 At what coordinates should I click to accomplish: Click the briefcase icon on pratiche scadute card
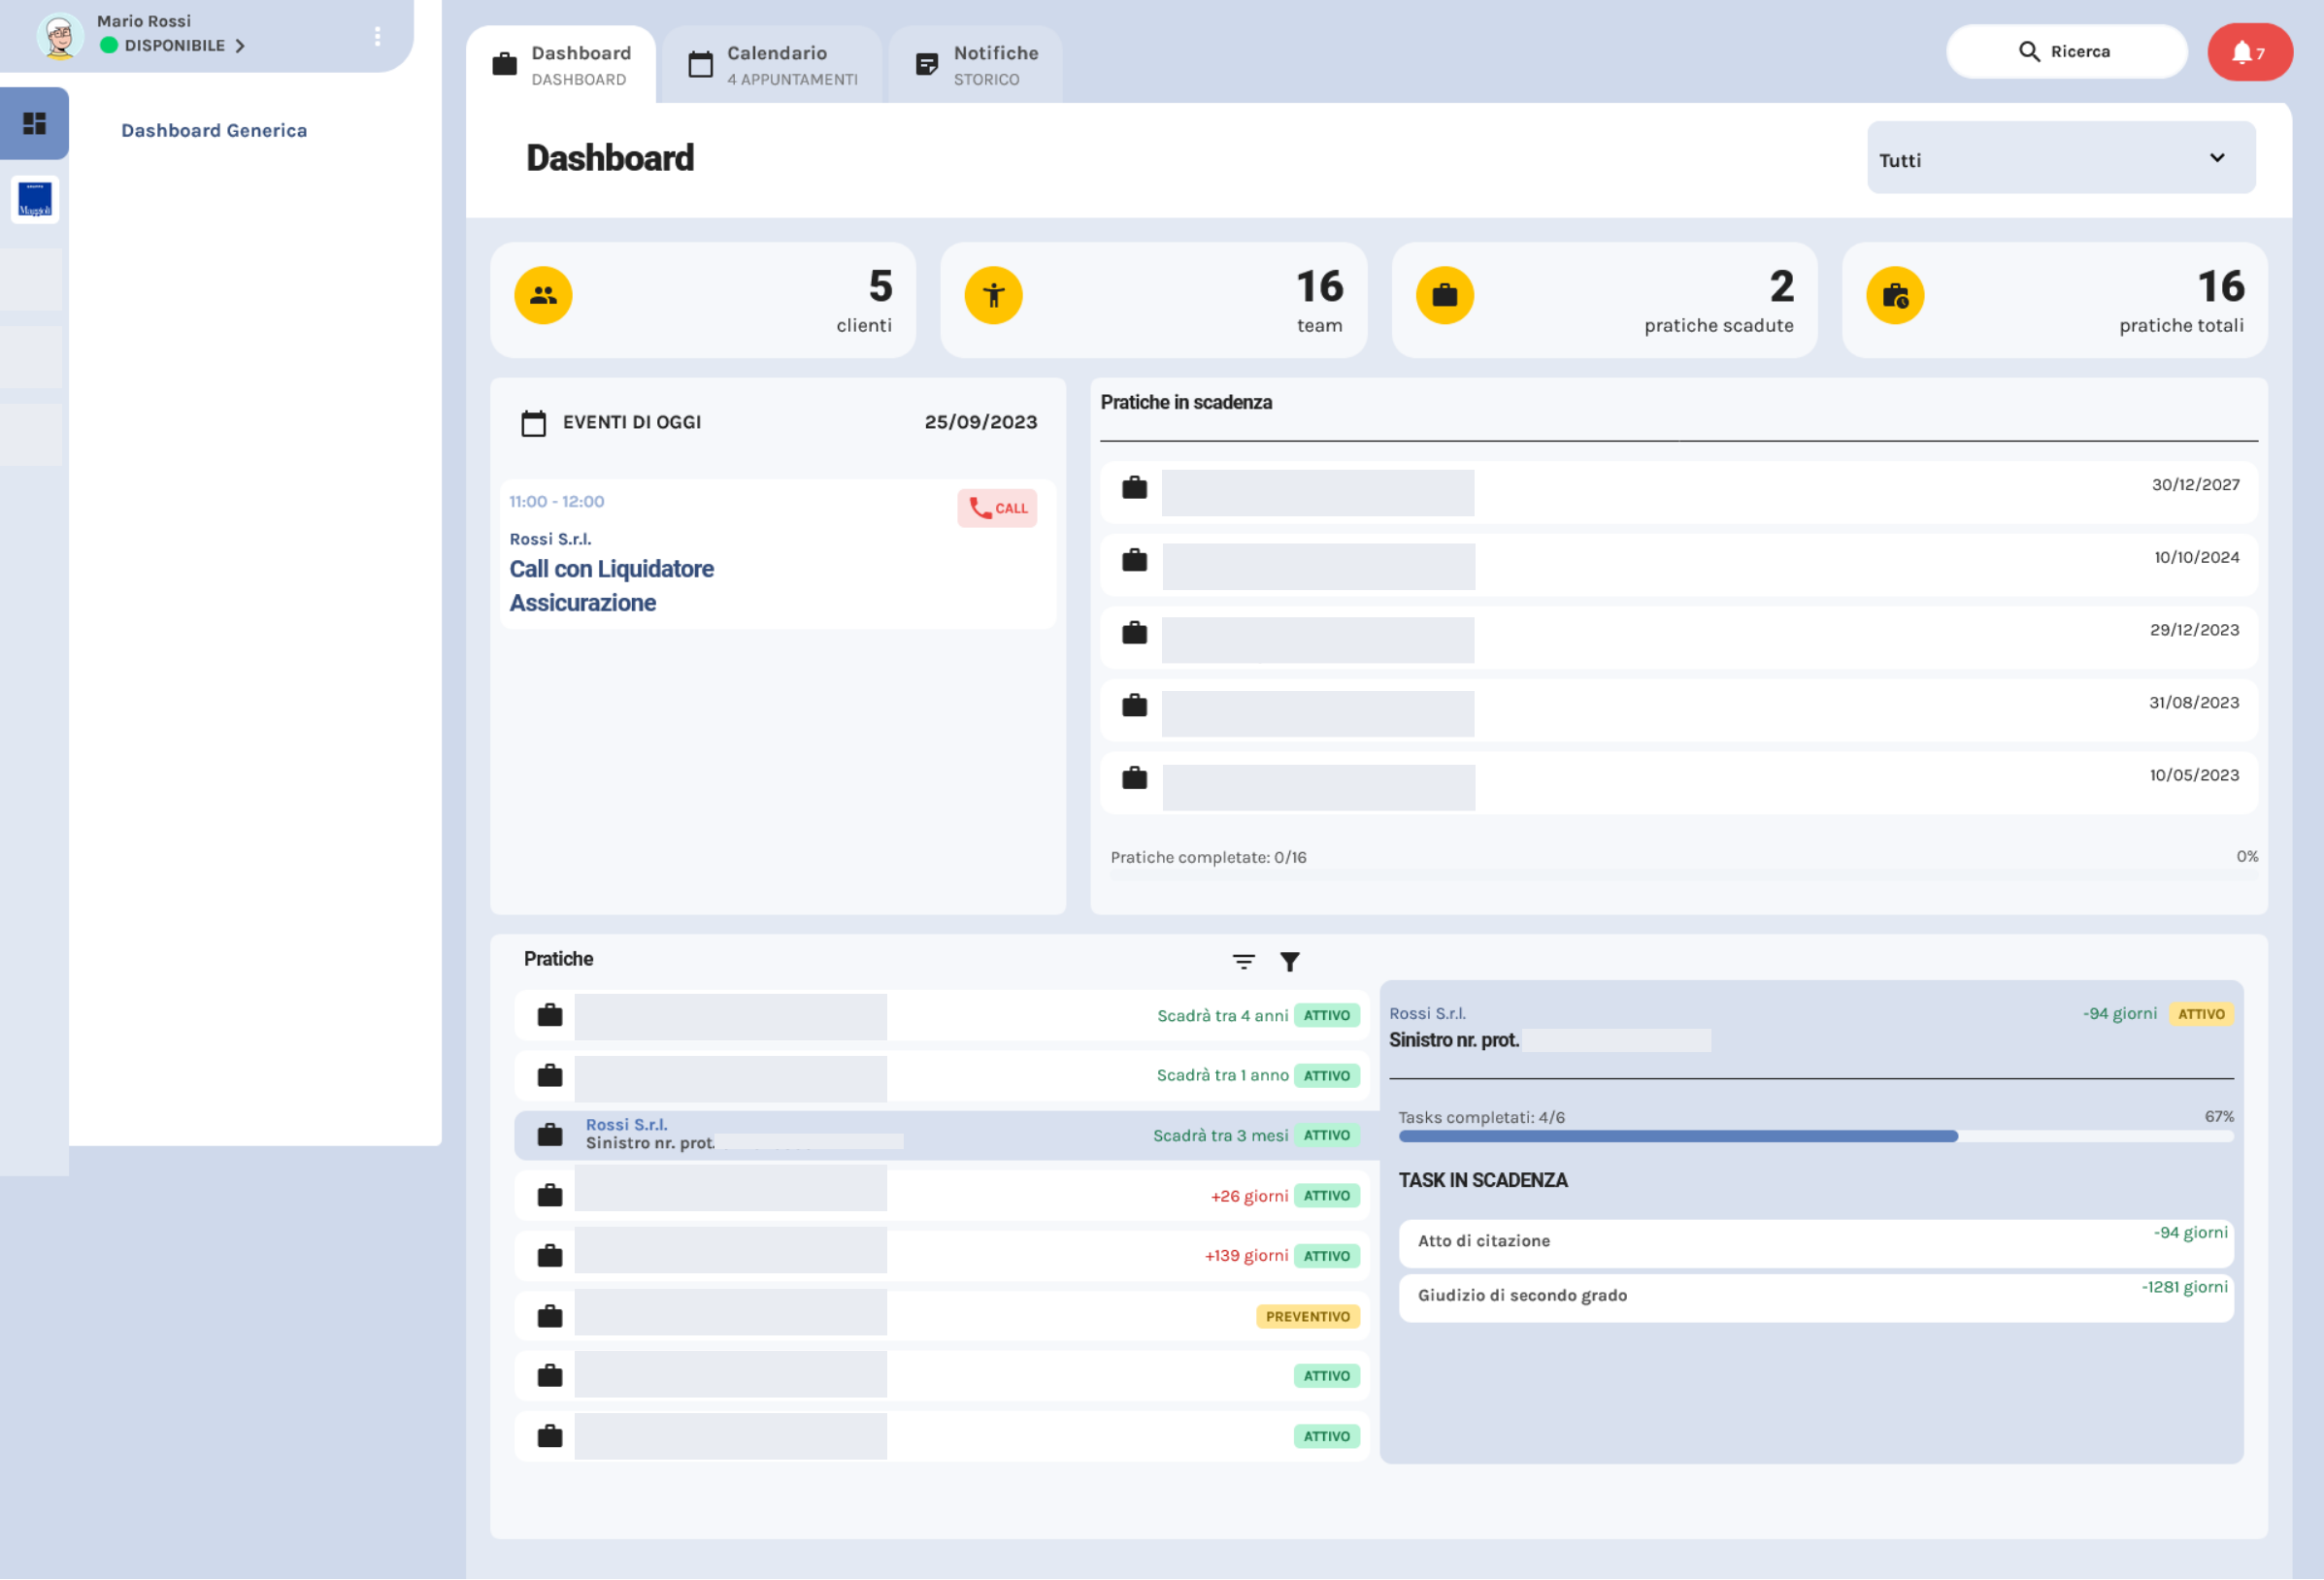1444,295
